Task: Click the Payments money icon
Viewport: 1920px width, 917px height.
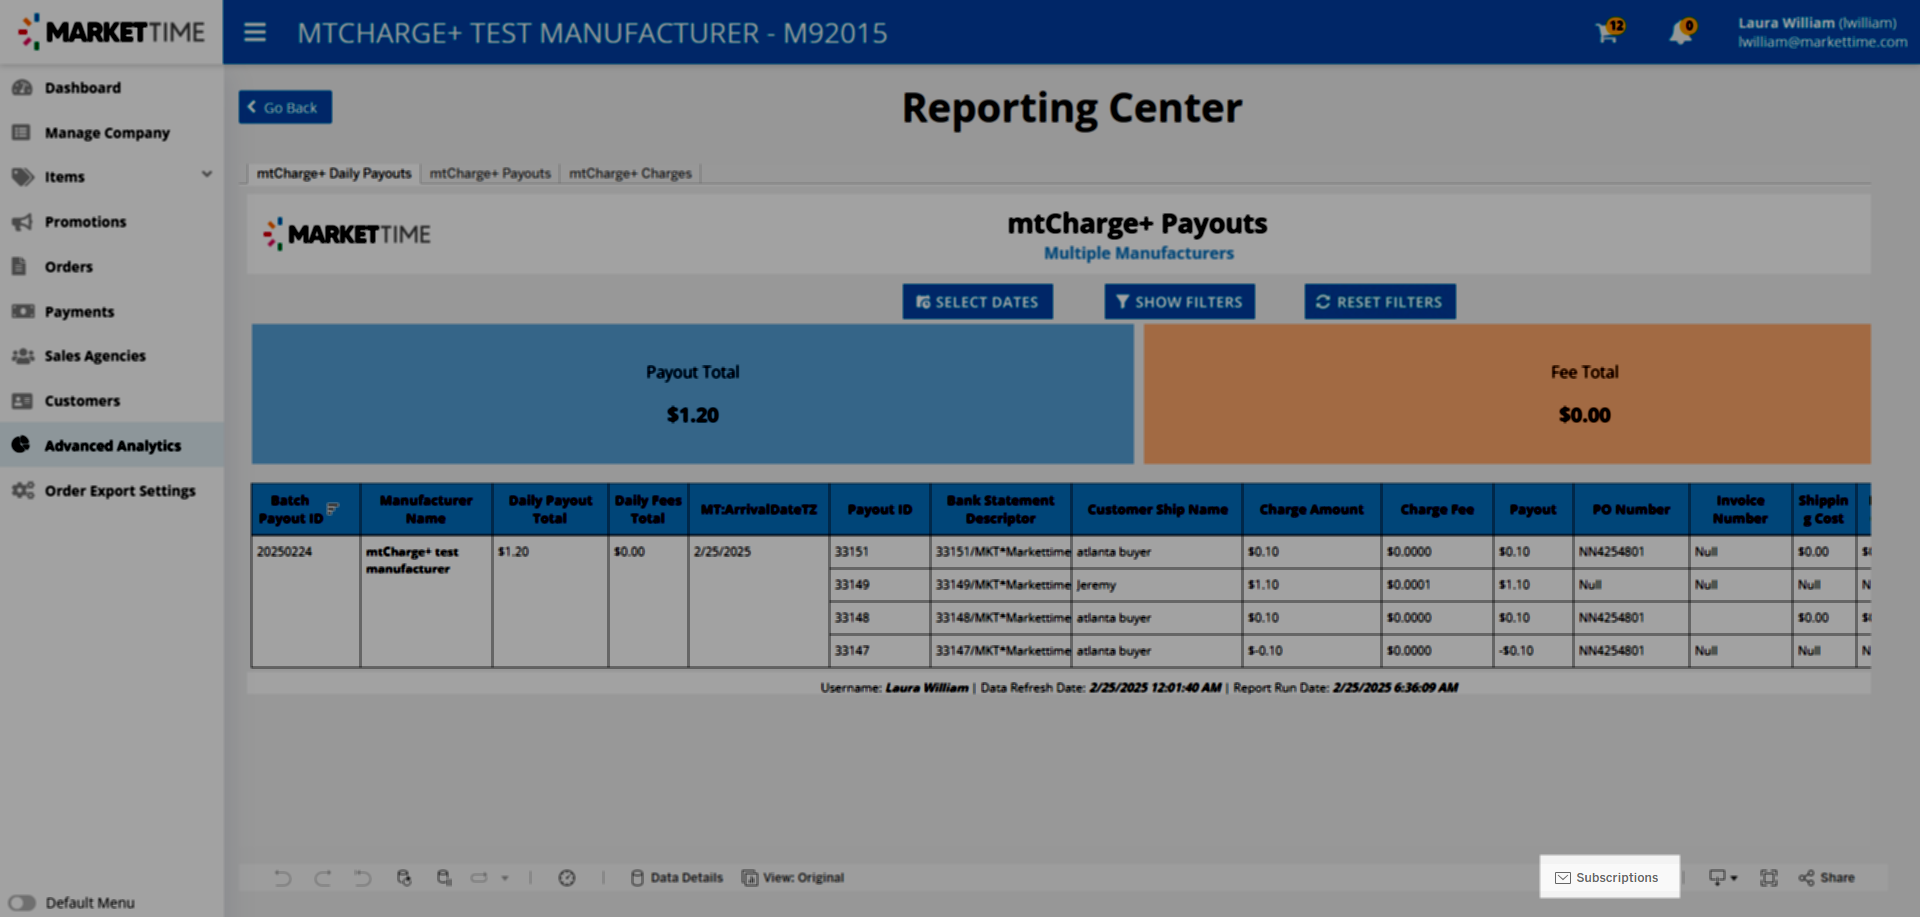Action: 22,311
